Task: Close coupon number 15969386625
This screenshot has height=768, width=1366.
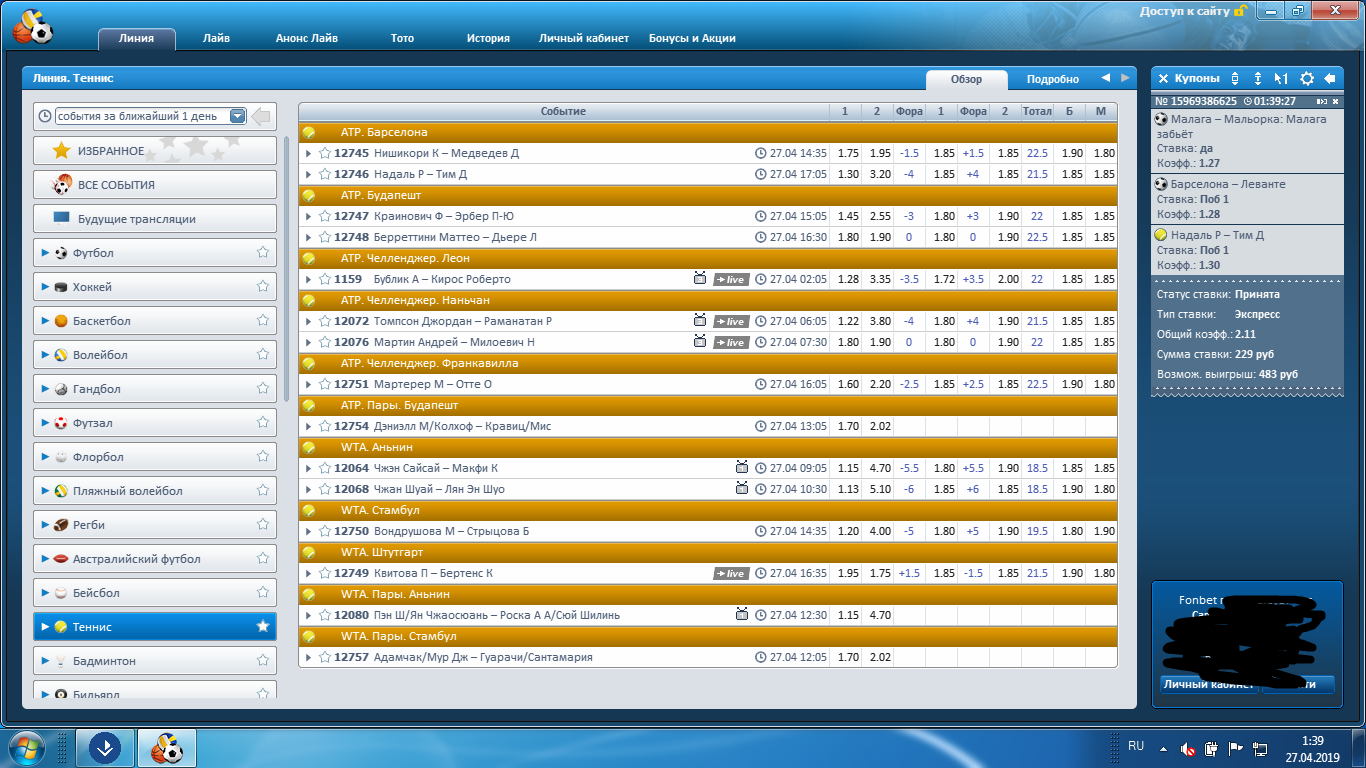Action: click(1335, 101)
